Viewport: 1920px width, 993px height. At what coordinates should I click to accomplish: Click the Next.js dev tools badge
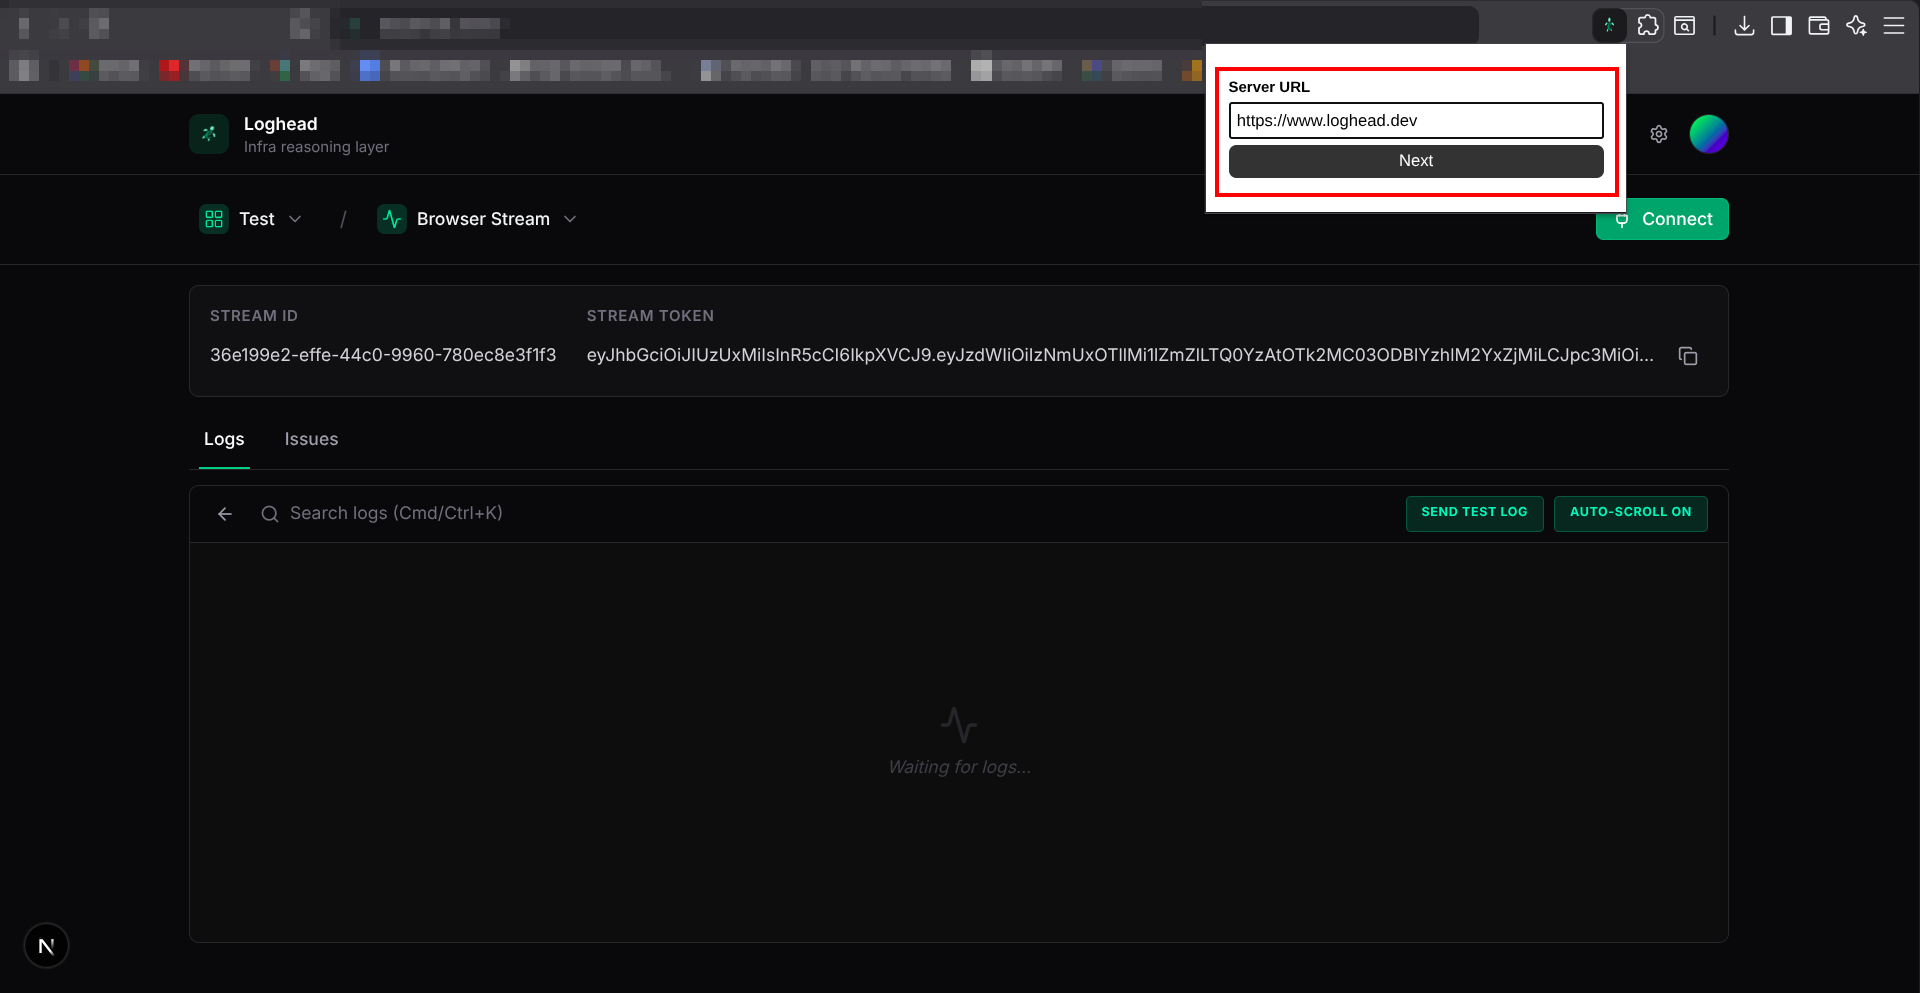tap(46, 946)
